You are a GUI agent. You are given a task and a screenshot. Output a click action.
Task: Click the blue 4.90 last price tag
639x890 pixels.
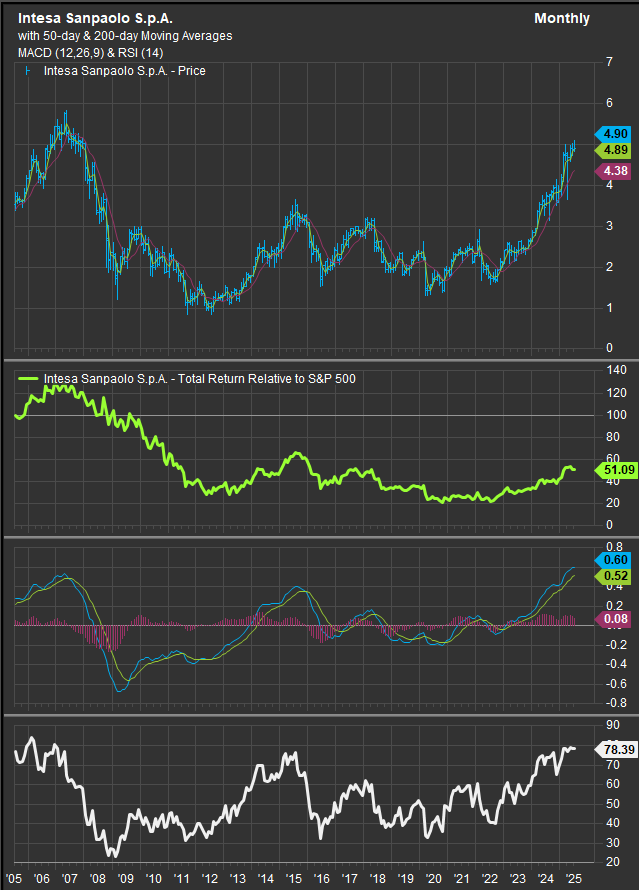click(613, 134)
